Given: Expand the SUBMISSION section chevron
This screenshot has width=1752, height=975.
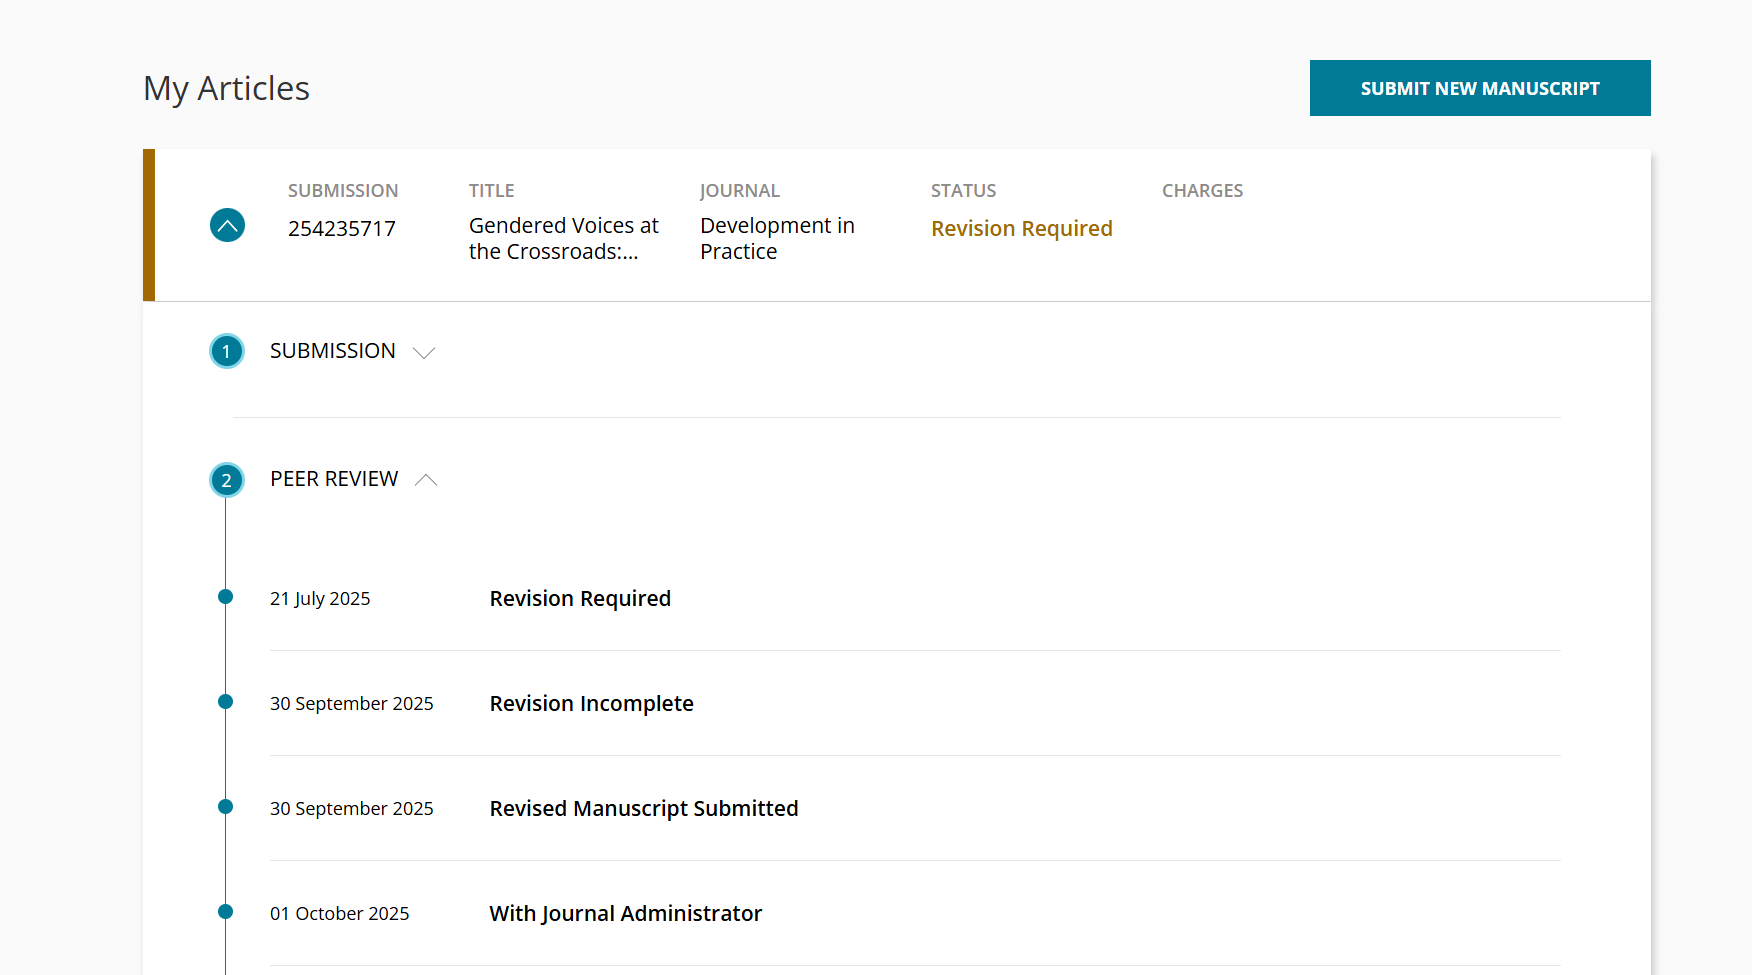Looking at the screenshot, I should tap(424, 352).
